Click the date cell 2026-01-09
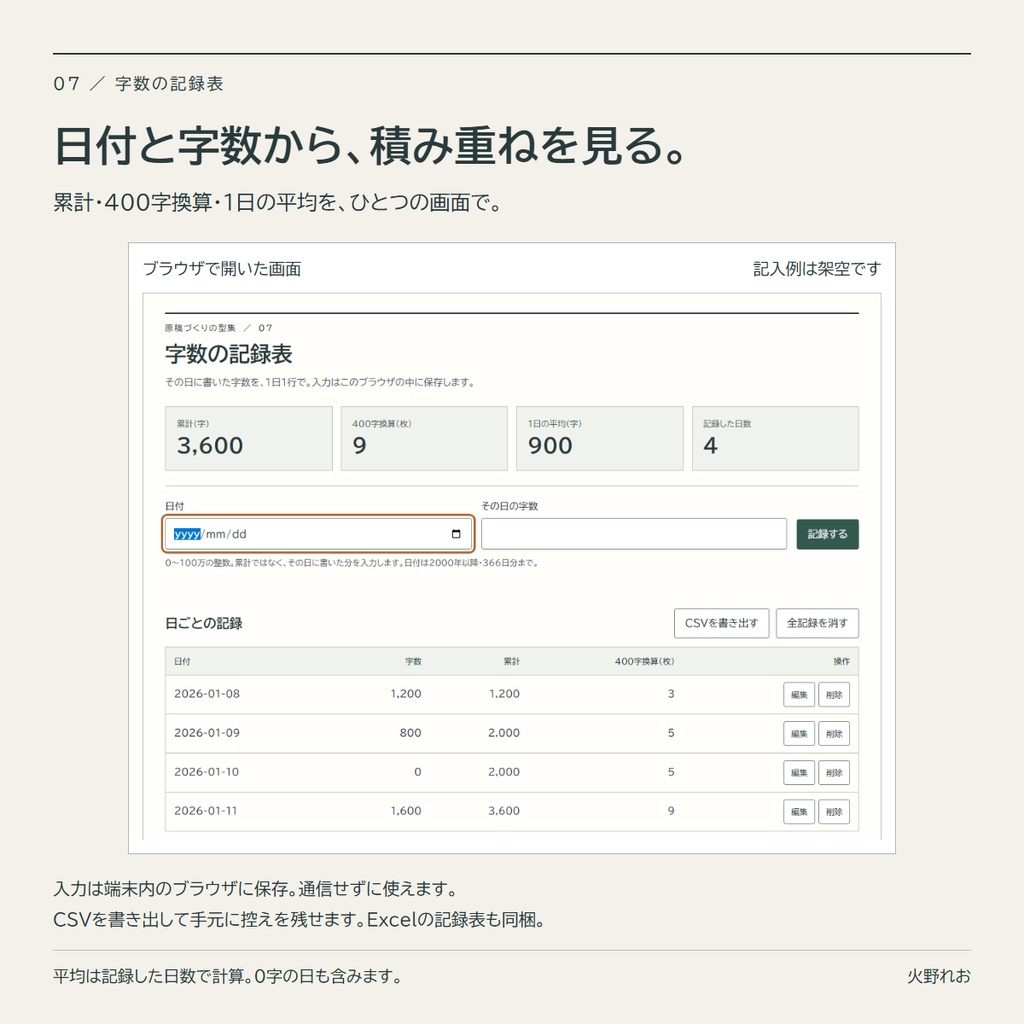 click(207, 733)
